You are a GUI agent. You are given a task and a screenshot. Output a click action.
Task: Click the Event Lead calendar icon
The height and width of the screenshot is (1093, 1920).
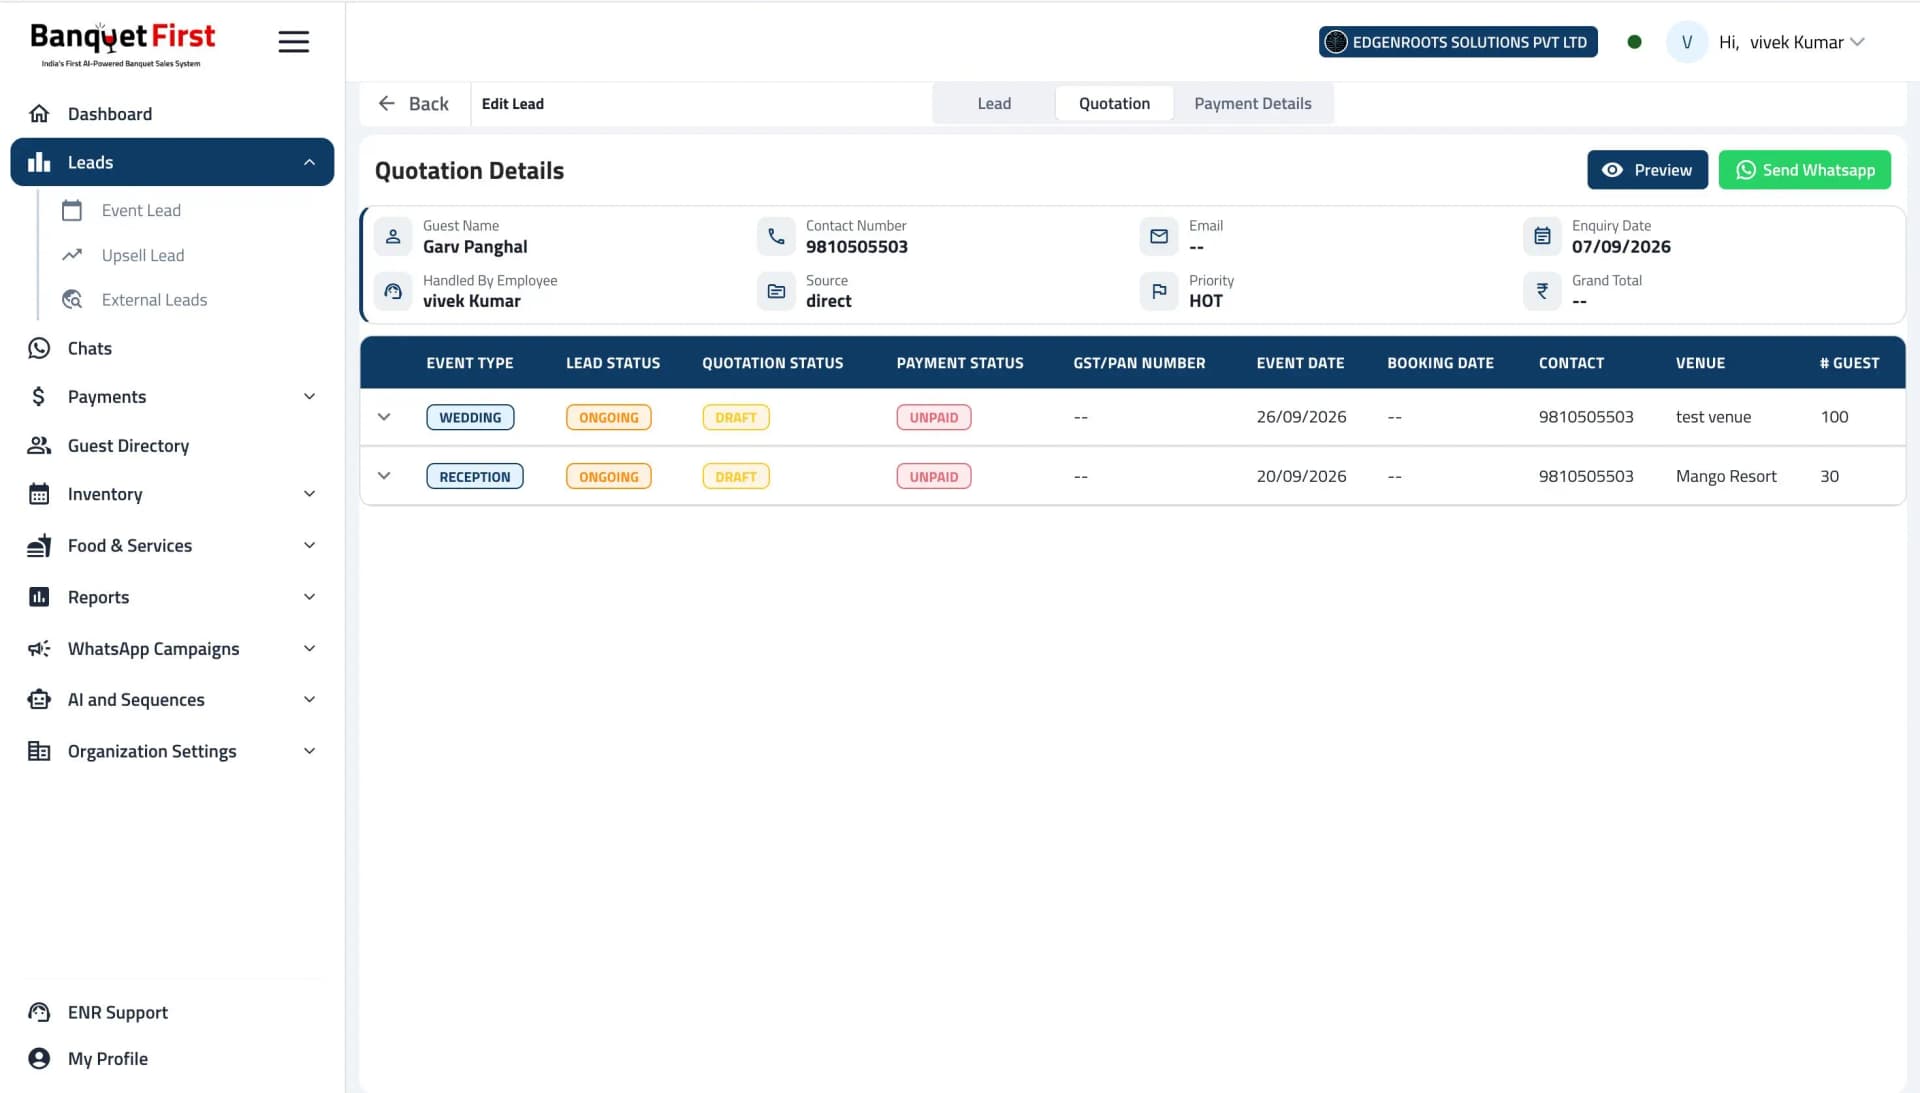coord(72,210)
